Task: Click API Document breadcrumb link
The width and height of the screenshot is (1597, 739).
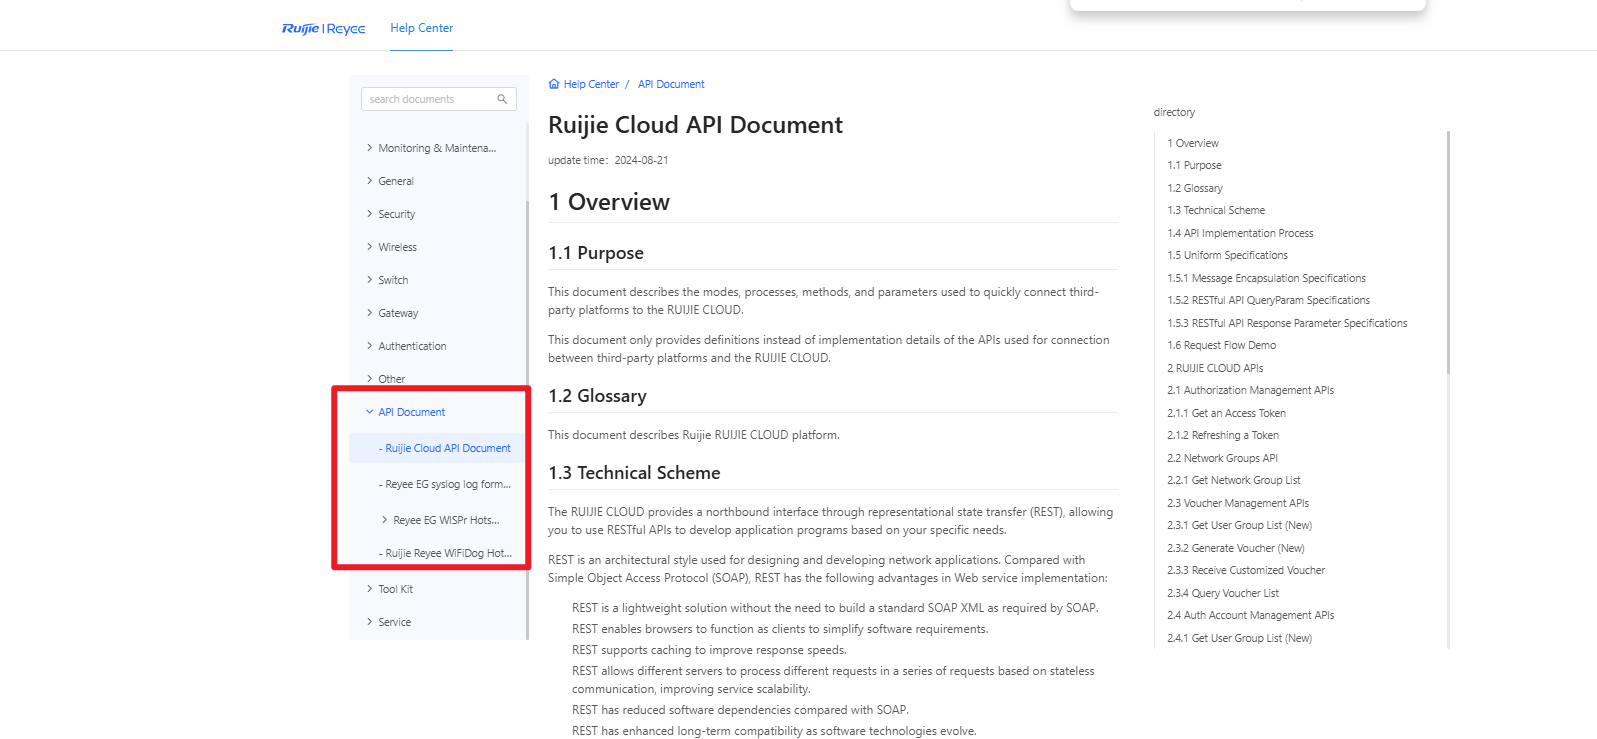Action: [x=671, y=85]
